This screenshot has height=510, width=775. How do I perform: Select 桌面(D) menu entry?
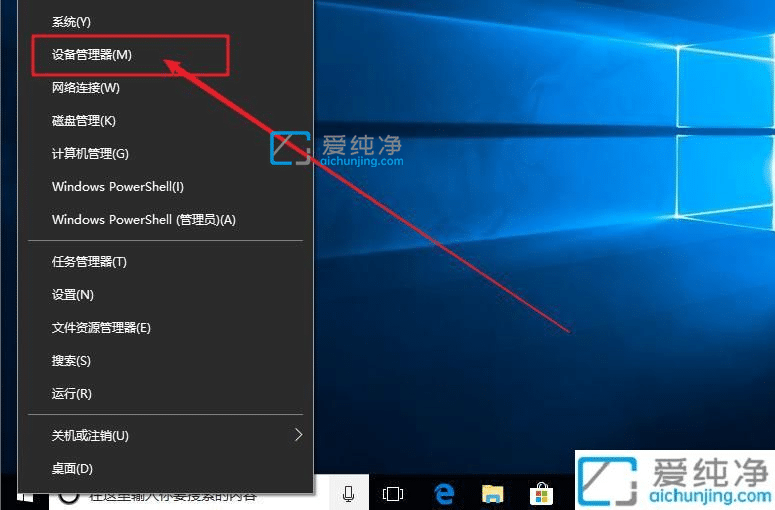point(166,468)
